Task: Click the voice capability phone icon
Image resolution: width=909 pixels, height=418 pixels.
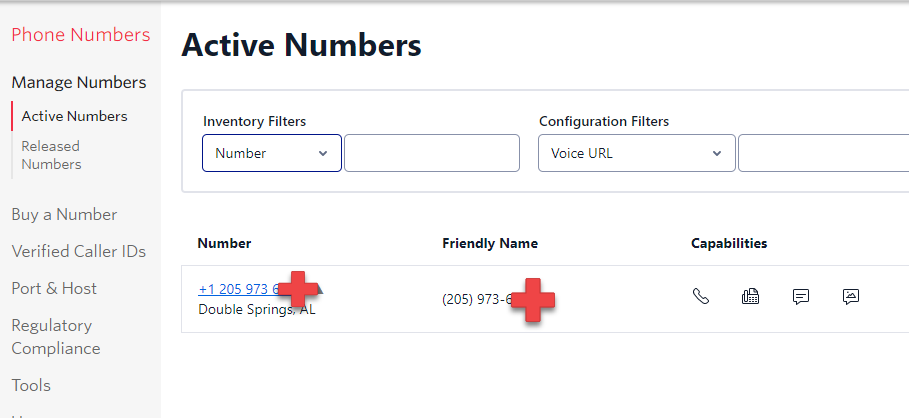Action: tap(701, 296)
